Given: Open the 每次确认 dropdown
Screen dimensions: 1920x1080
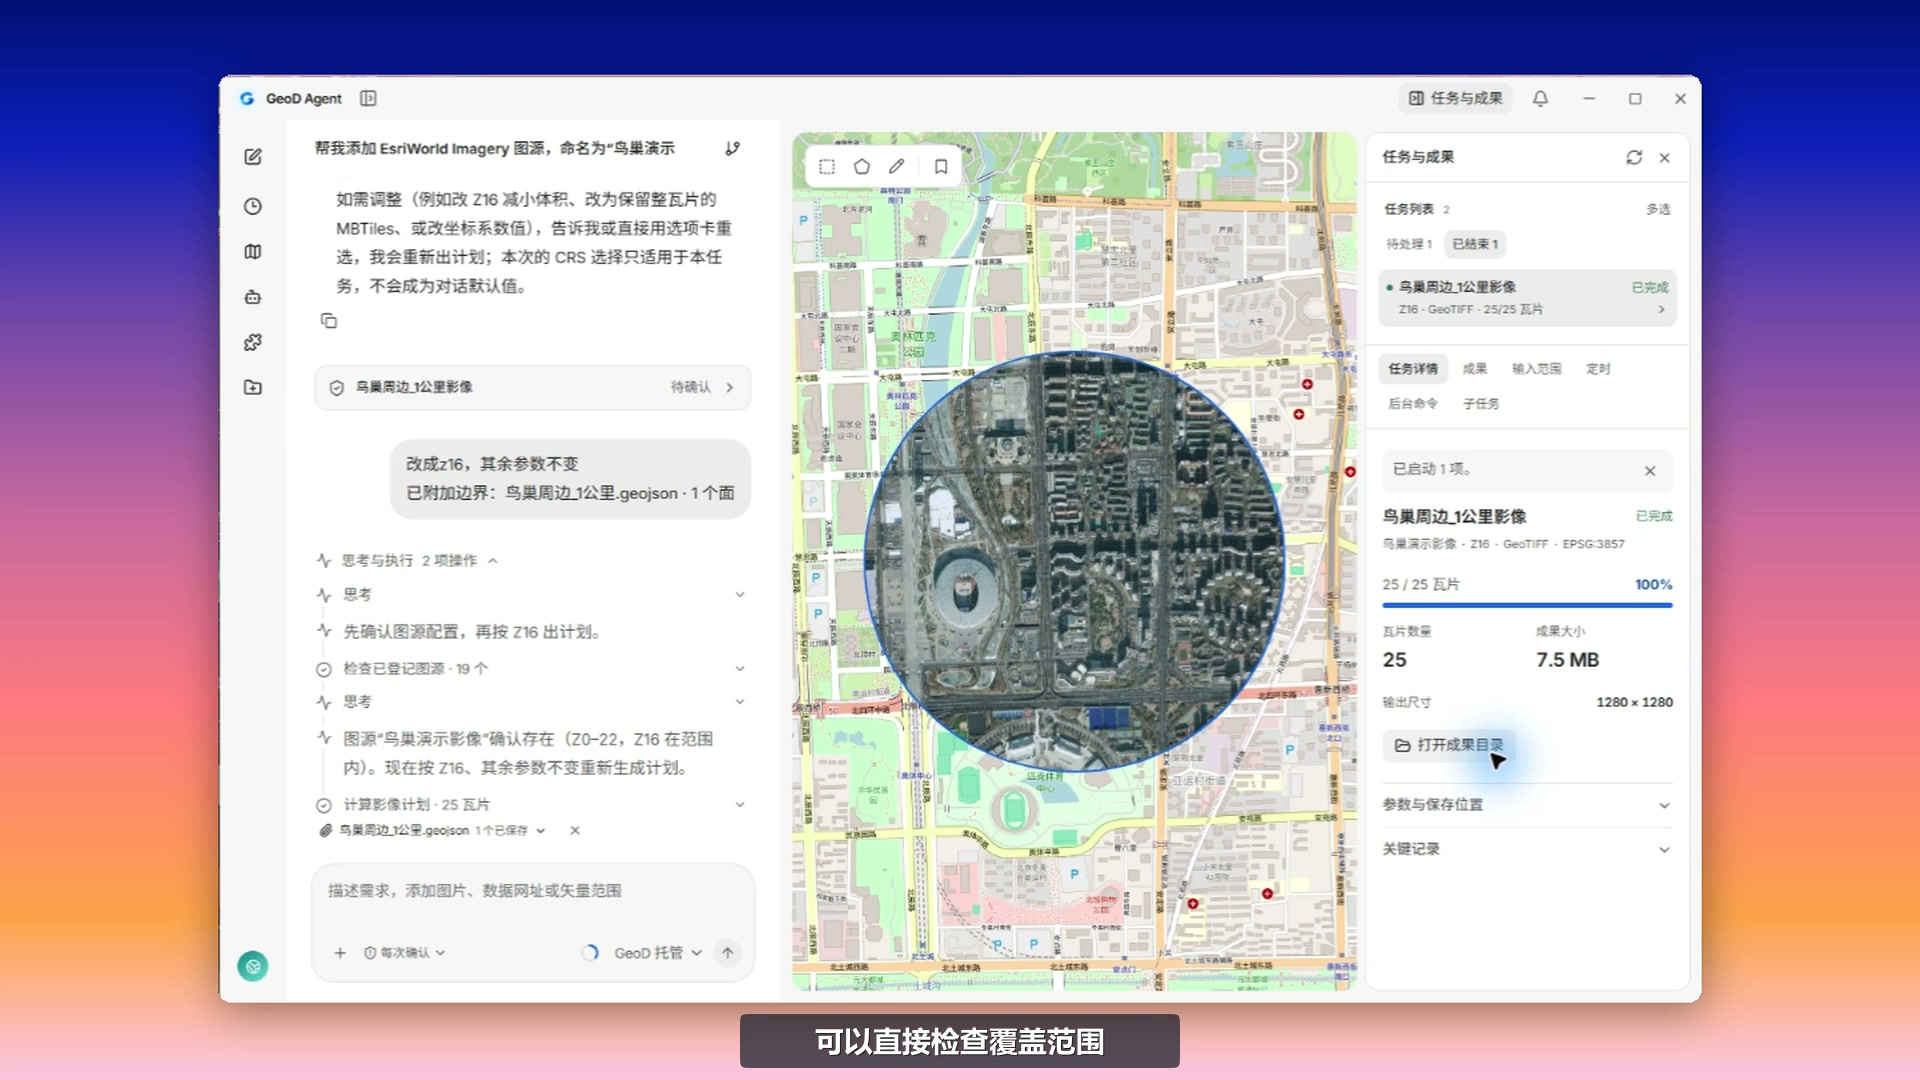Looking at the screenshot, I should tap(404, 953).
